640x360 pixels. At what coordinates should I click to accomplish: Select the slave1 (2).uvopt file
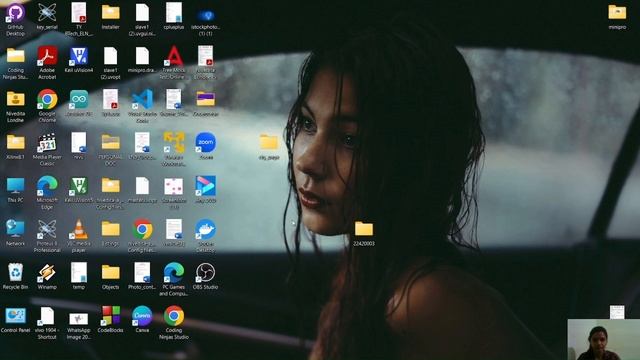pyautogui.click(x=111, y=56)
